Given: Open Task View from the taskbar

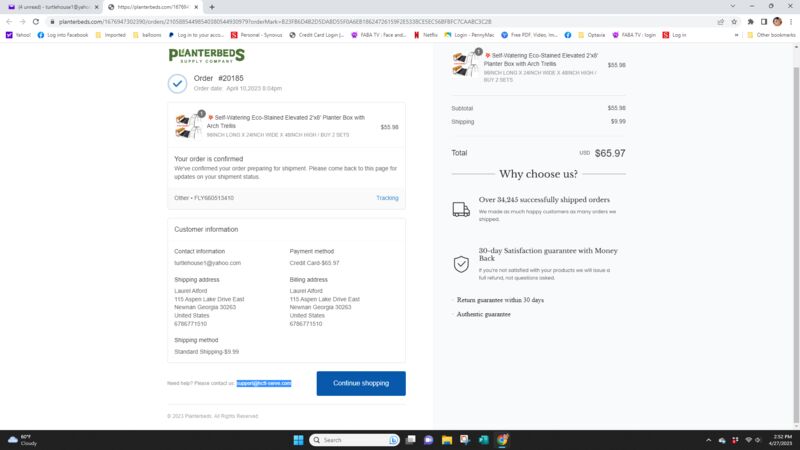Looking at the screenshot, I should pos(410,440).
